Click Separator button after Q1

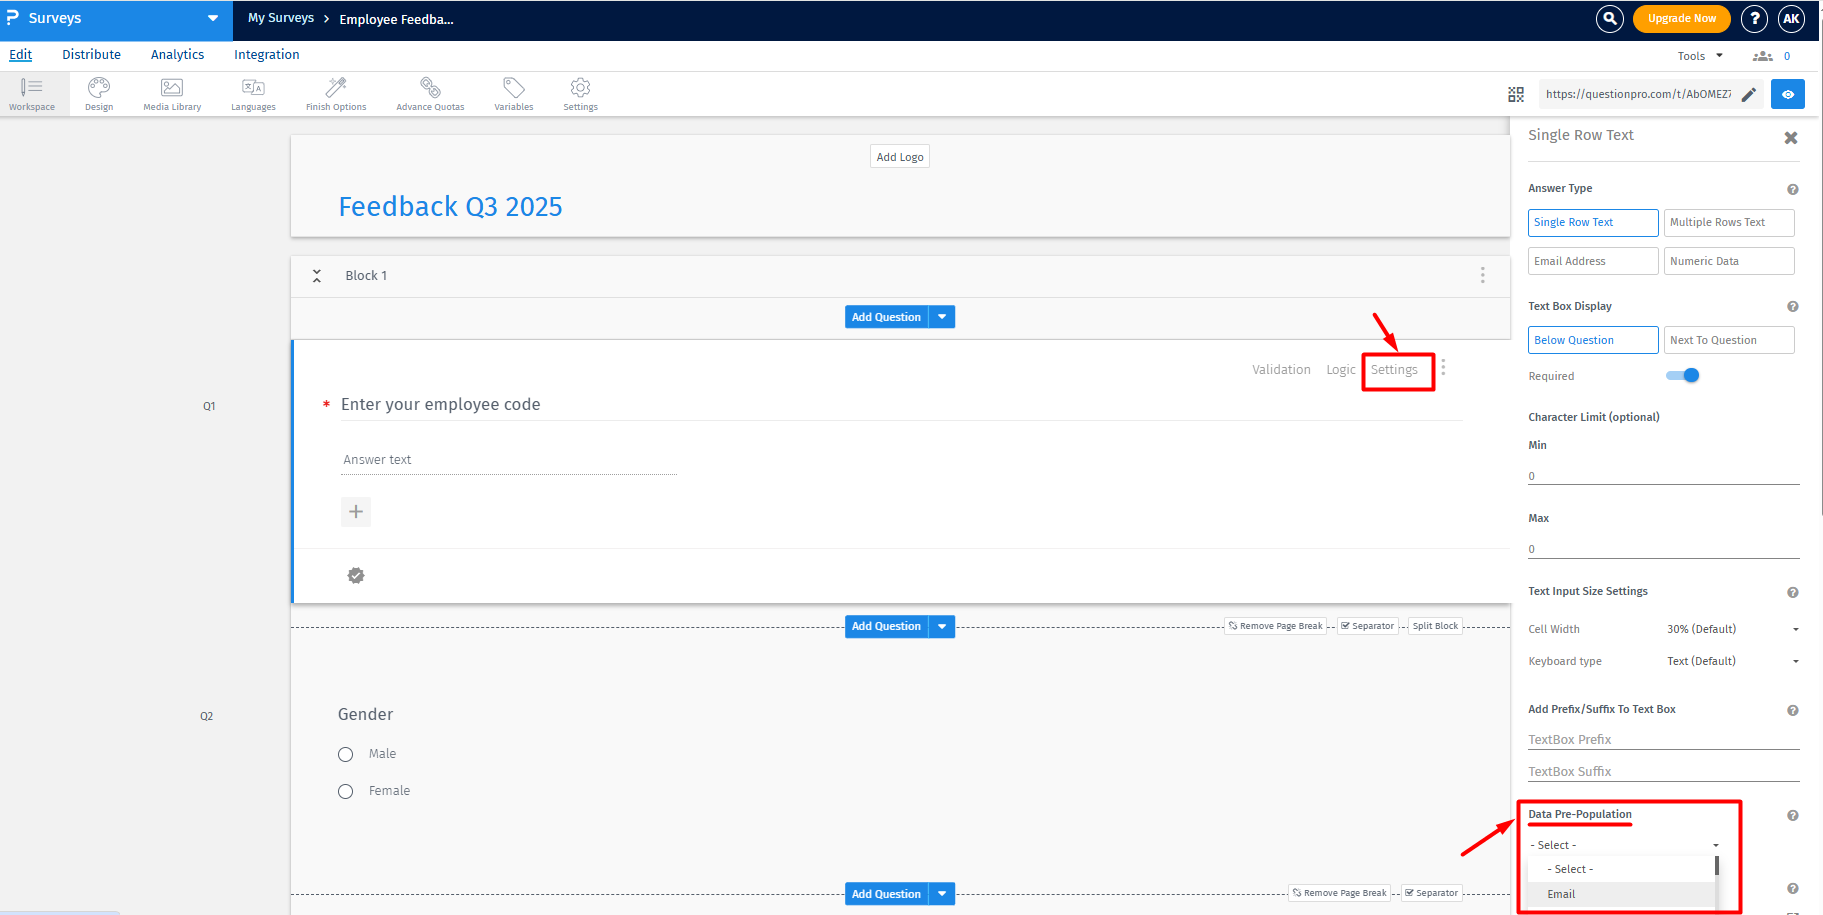tap(1367, 626)
